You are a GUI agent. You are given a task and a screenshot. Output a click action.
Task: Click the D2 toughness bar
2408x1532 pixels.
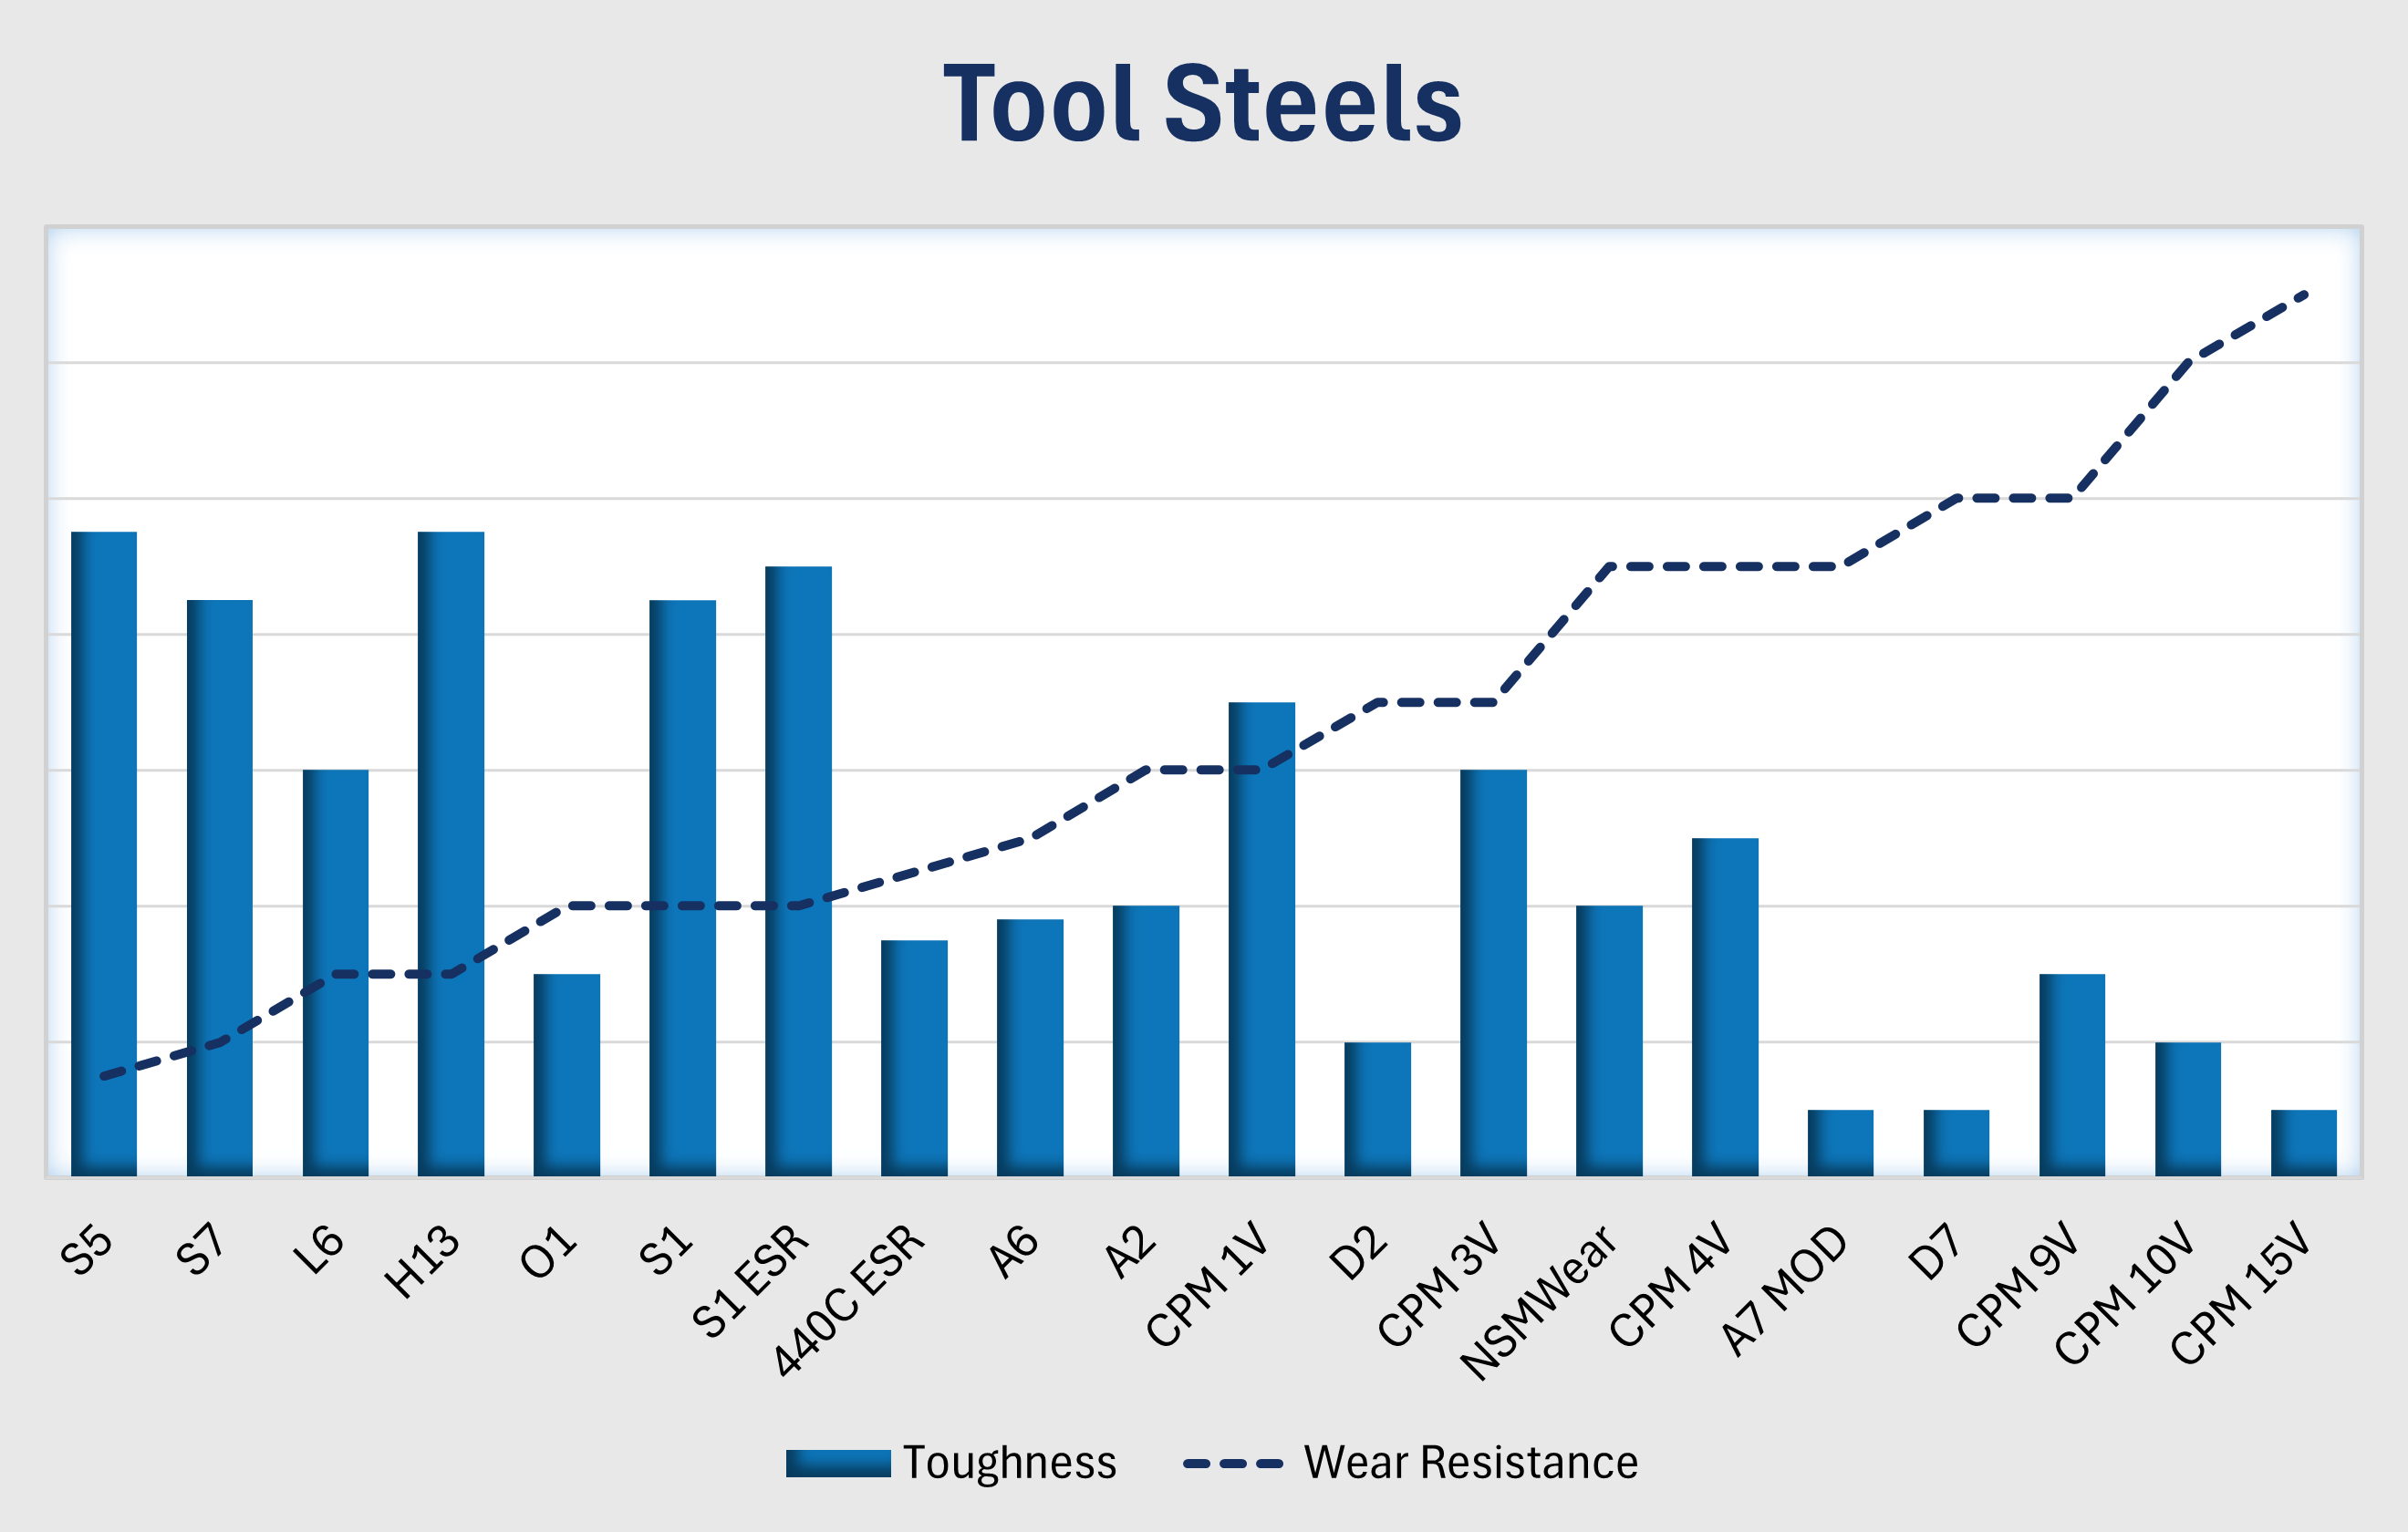point(1377,1108)
